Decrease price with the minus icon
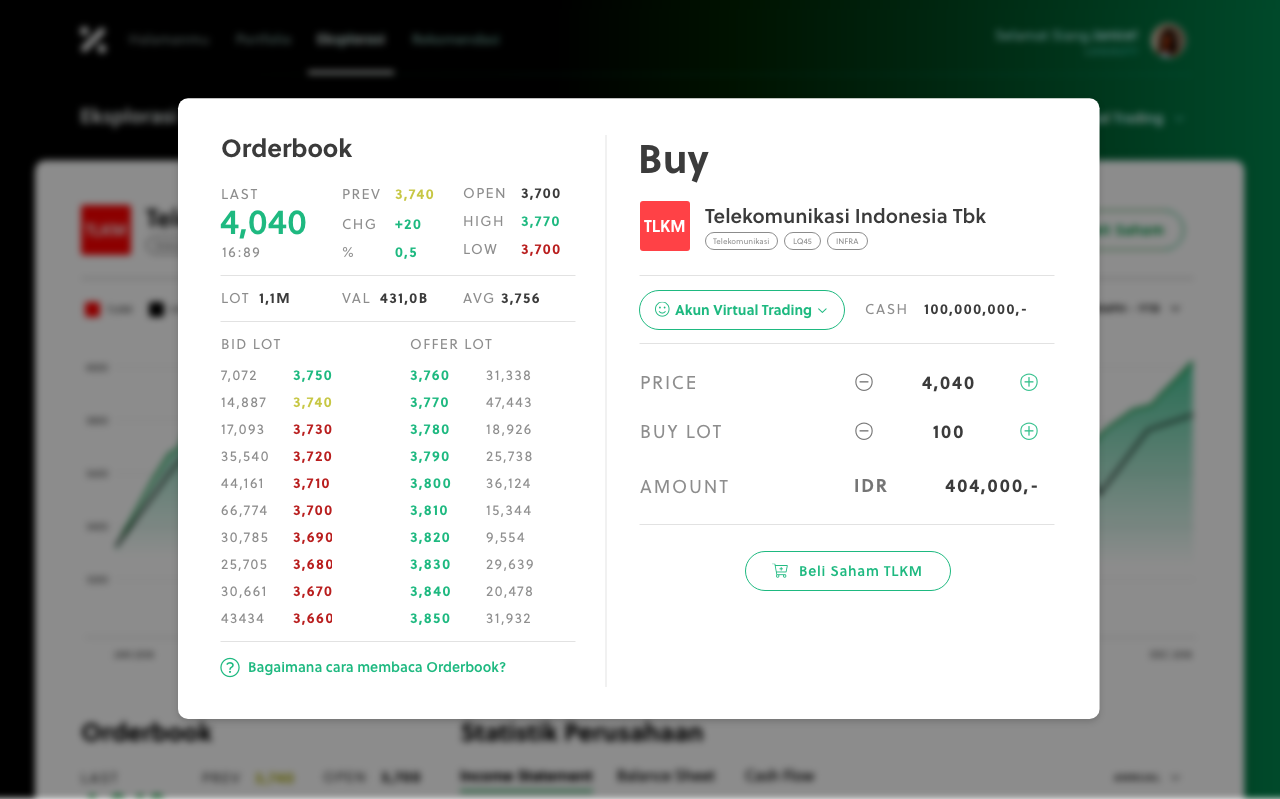Viewport: 1280px width, 799px height. click(x=864, y=382)
